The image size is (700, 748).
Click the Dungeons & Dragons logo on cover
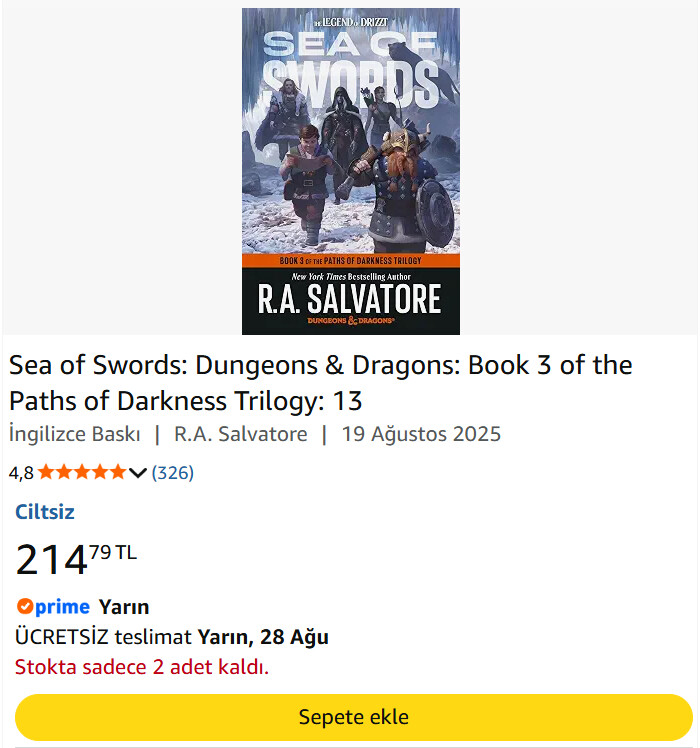[x=351, y=321]
